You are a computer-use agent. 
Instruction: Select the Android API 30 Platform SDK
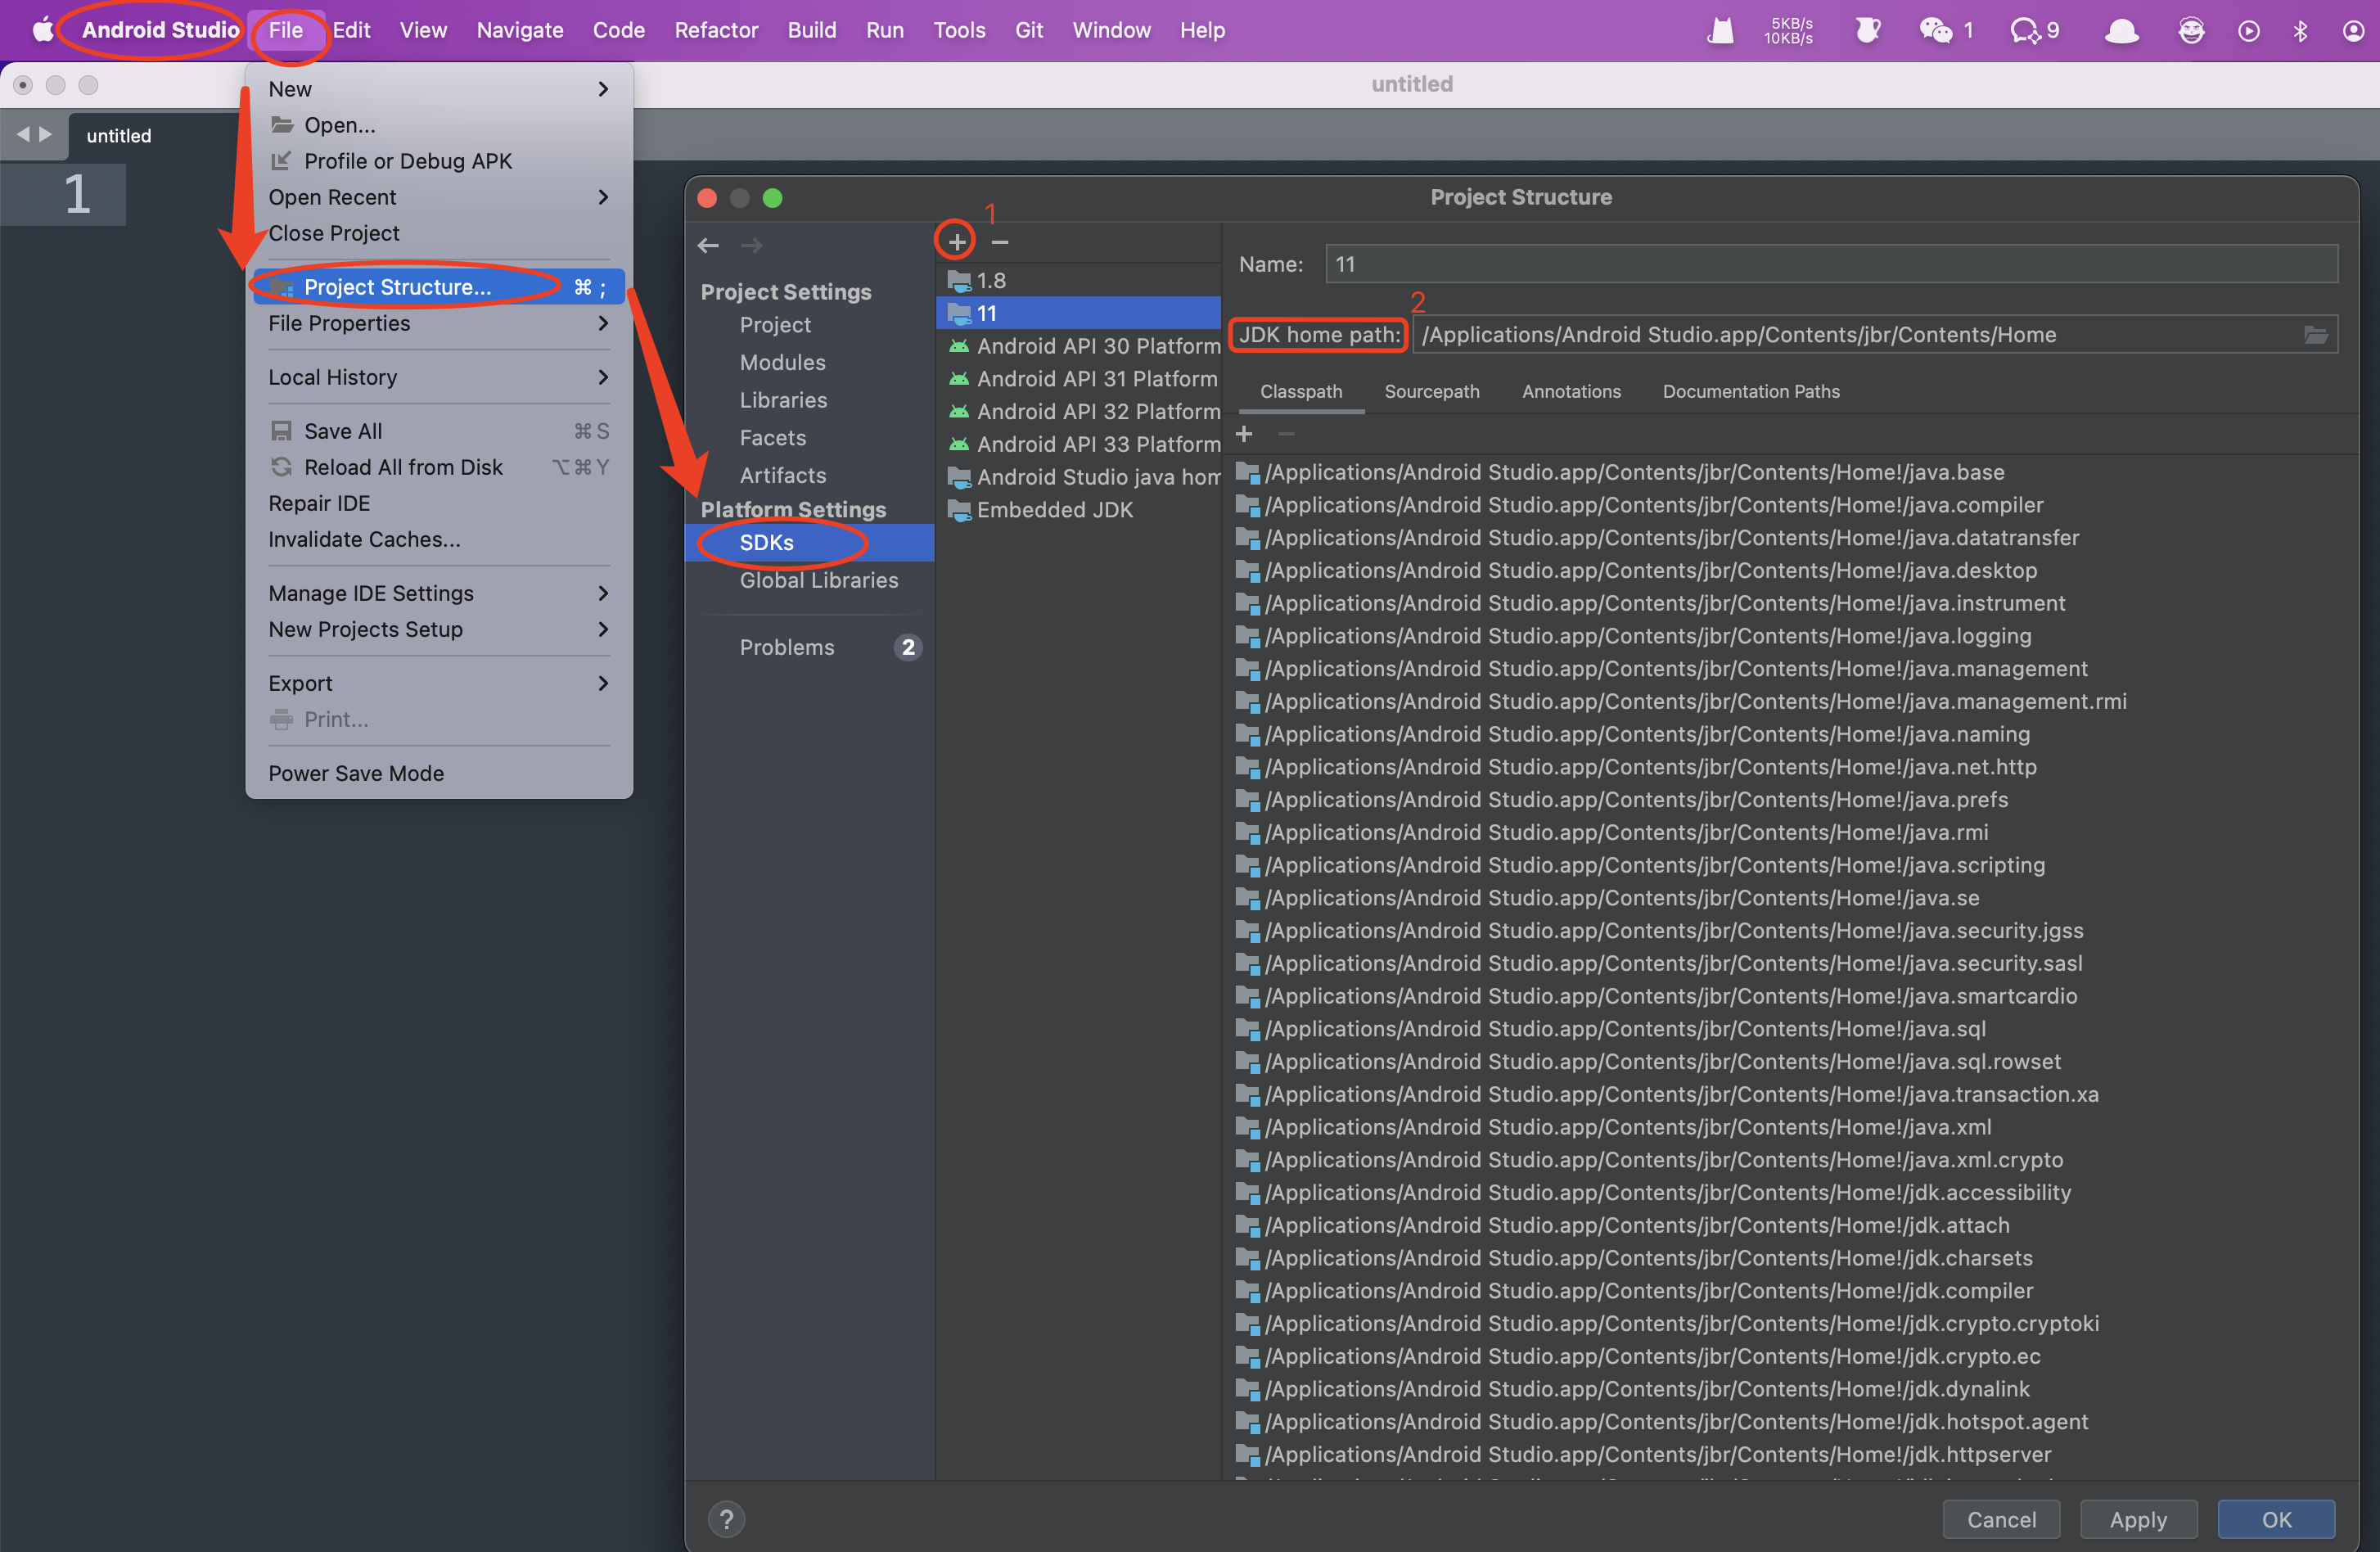[1078, 346]
